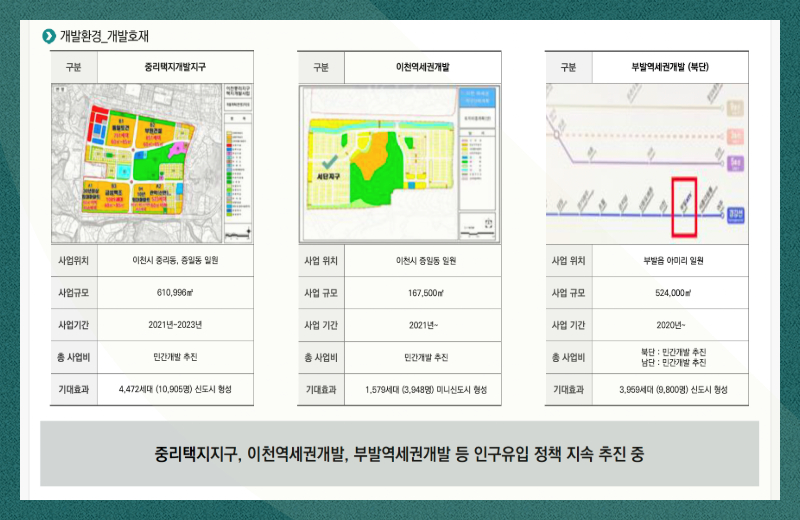Viewport: 800px width, 520px height.
Task: Open the 중리택지개발지구 land-use map image
Action: 152,163
